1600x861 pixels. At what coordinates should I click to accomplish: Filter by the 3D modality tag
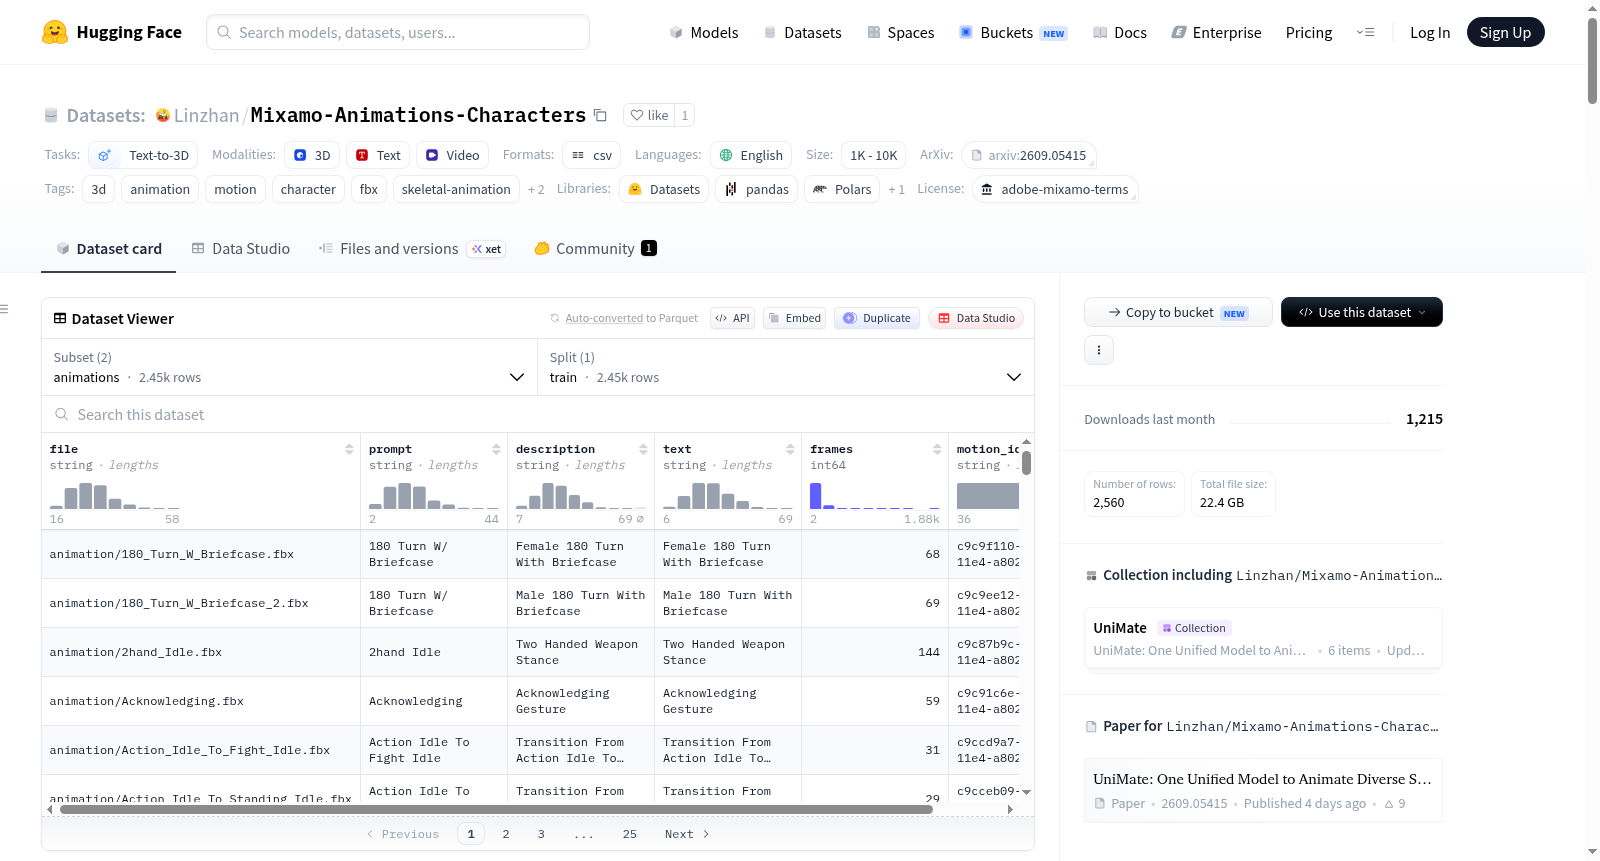point(312,155)
